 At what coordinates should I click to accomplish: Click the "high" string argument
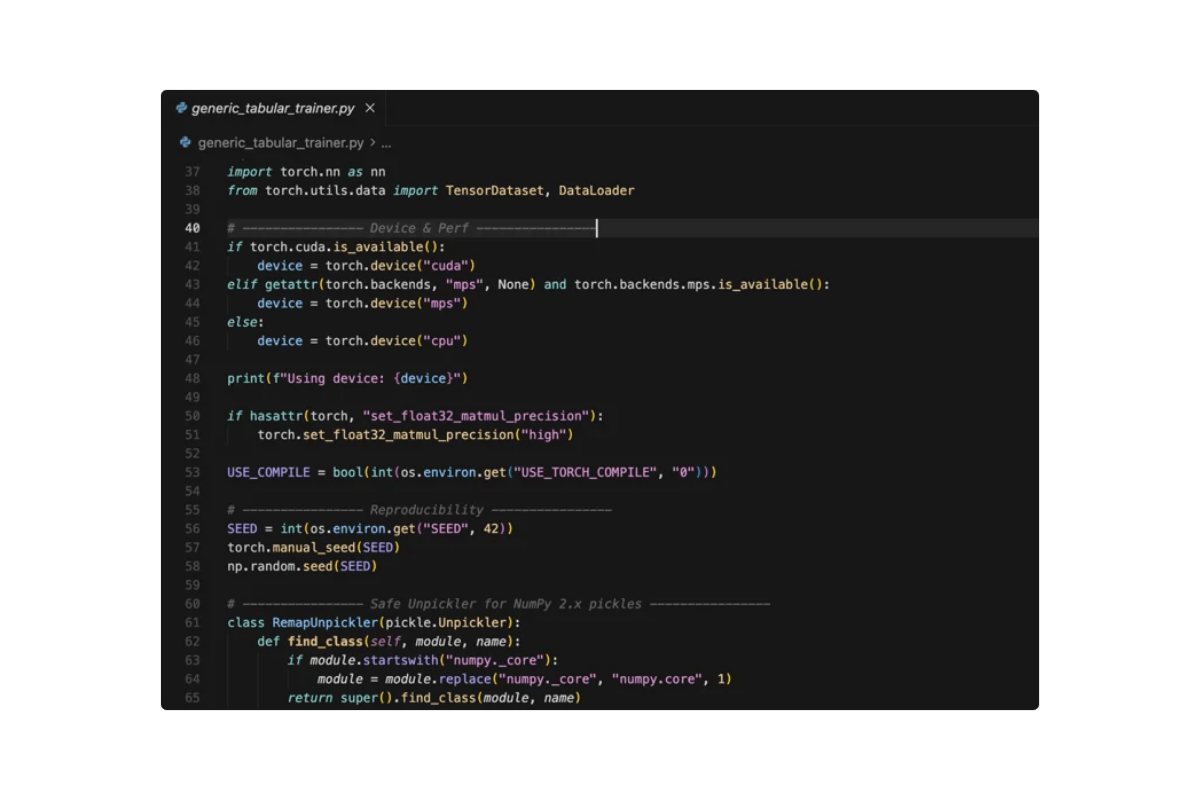pyautogui.click(x=544, y=435)
